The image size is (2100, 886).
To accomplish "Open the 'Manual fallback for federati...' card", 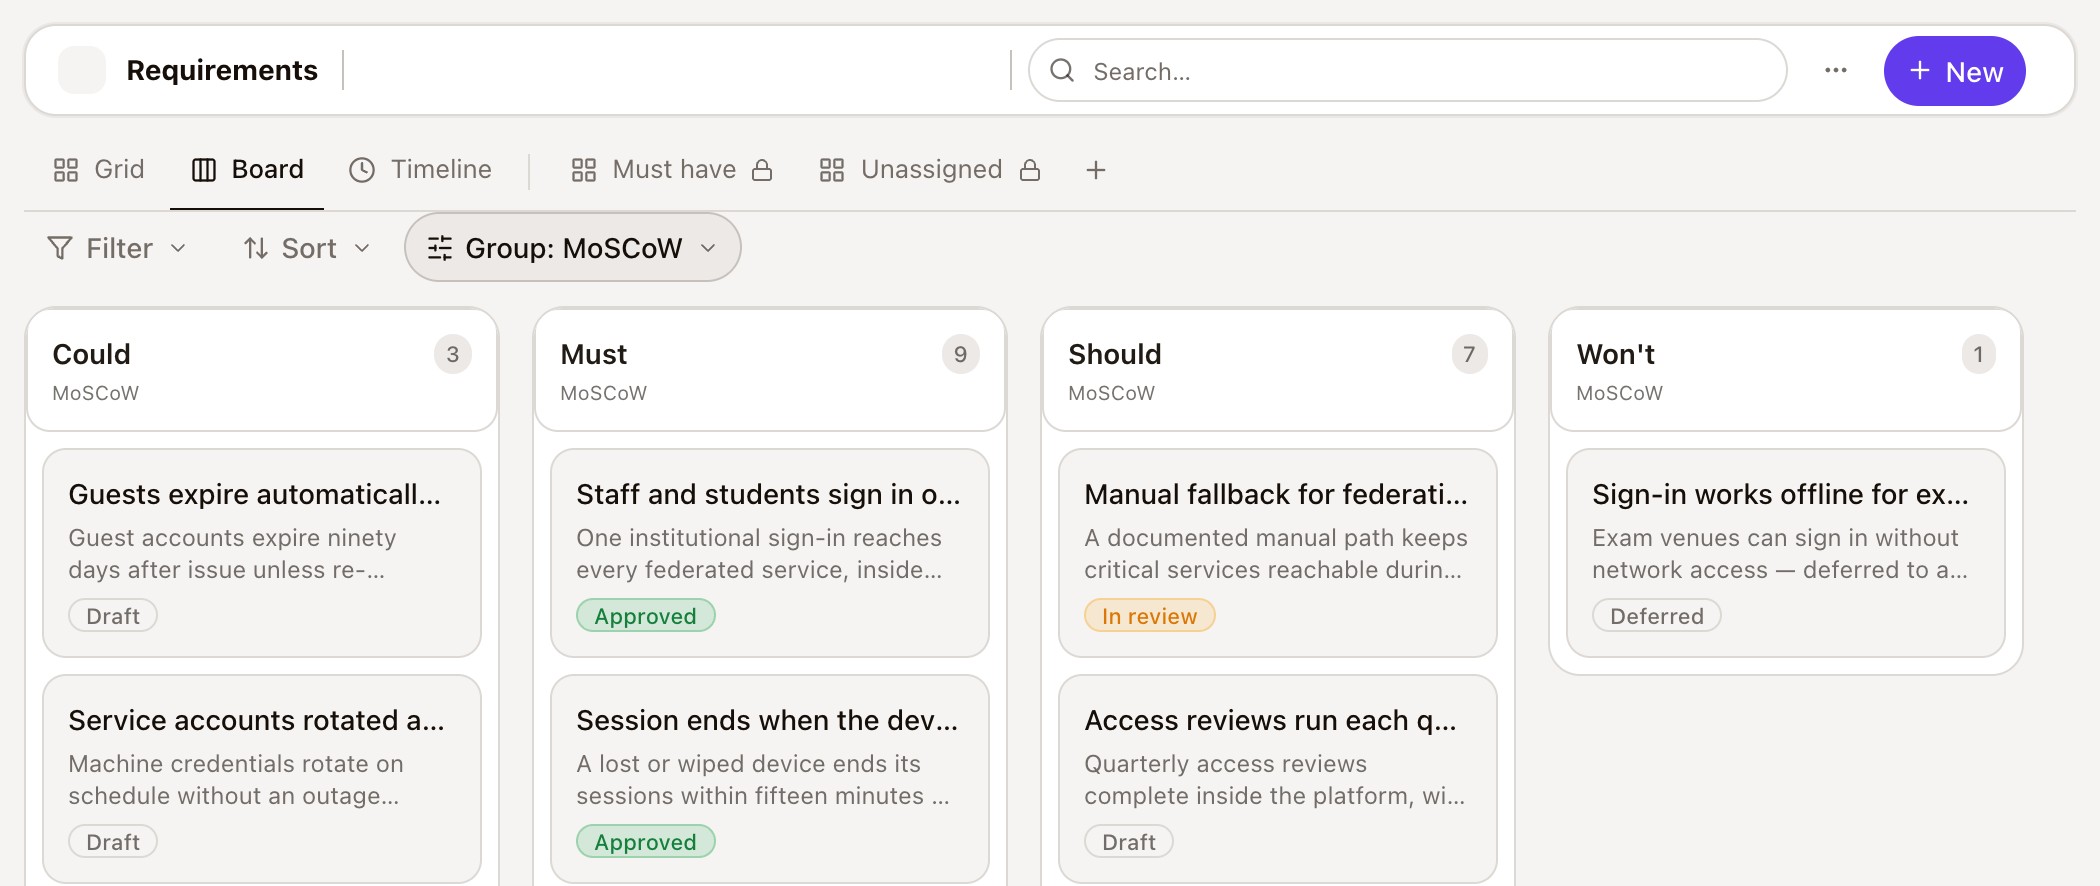I will point(1278,553).
